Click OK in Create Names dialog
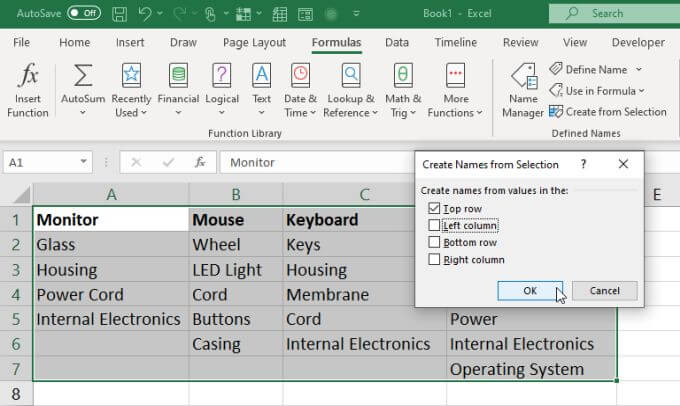680x406 pixels. point(529,290)
